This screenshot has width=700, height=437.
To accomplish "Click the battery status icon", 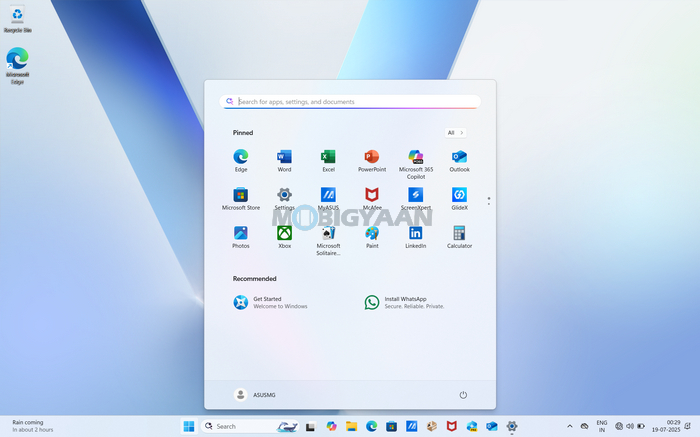I will 641,426.
